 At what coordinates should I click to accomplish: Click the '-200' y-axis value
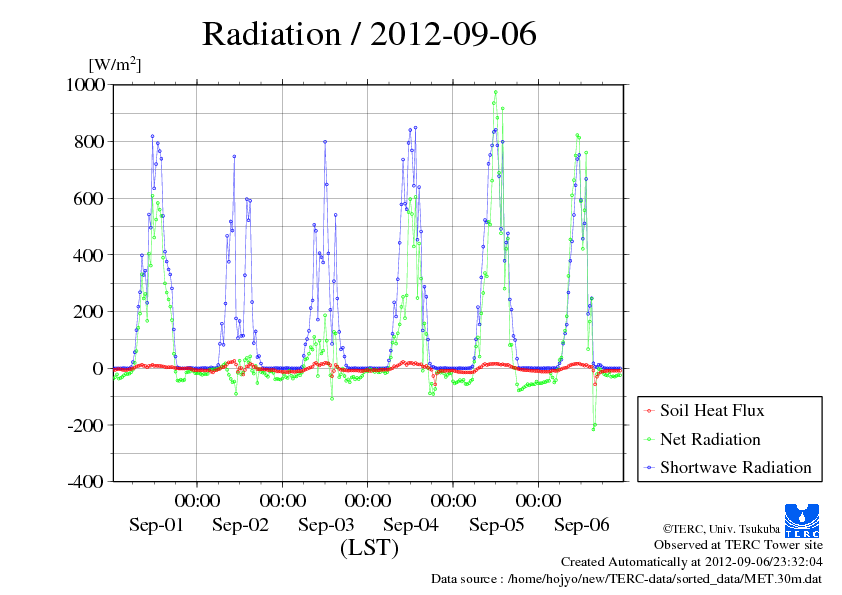click(86, 425)
